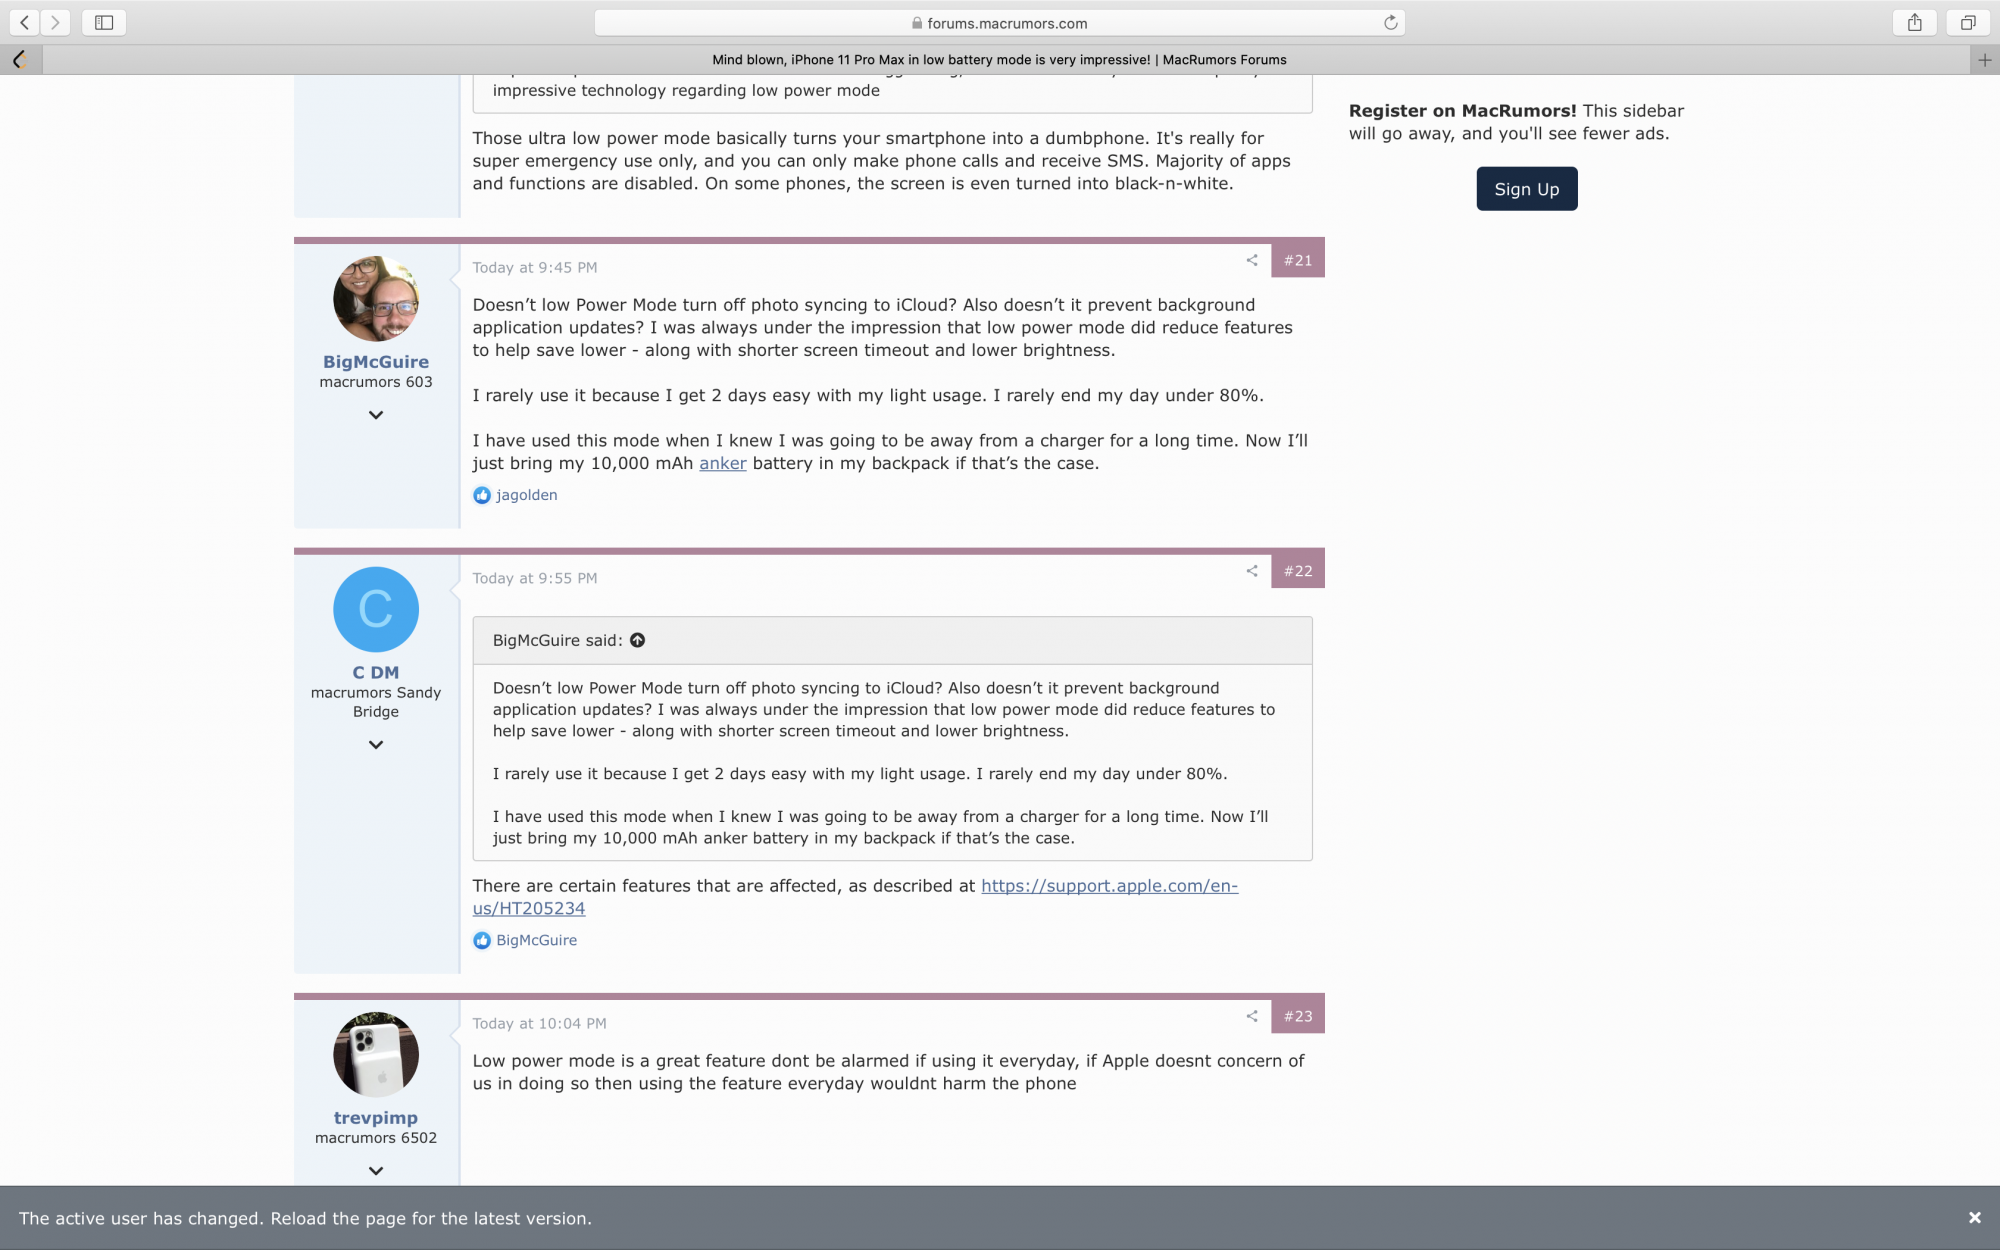2000x1250 pixels.
Task: Expand BigMcGuire user details chevron
Action: [376, 415]
